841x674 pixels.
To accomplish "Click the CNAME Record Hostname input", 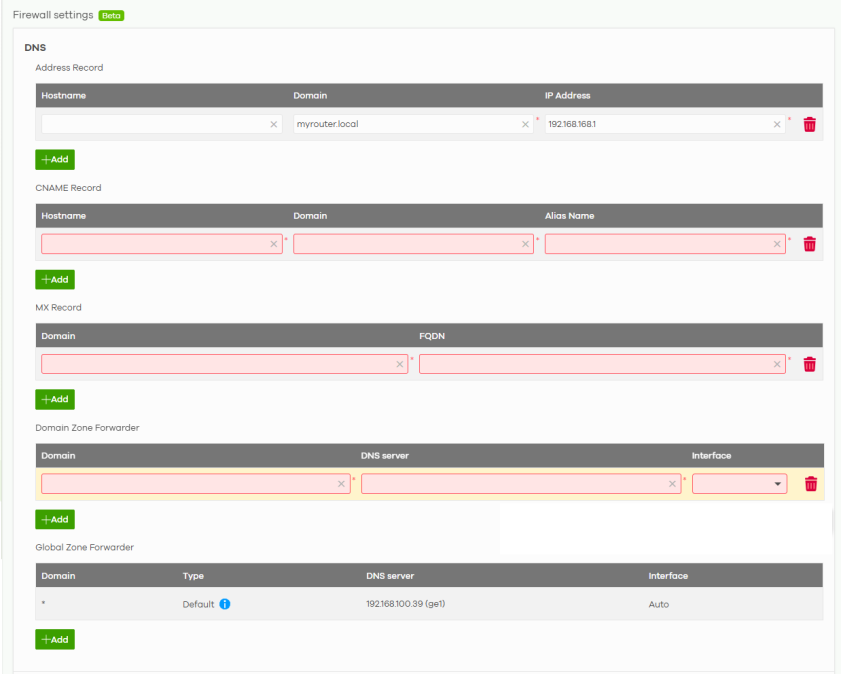I will click(x=154, y=245).
